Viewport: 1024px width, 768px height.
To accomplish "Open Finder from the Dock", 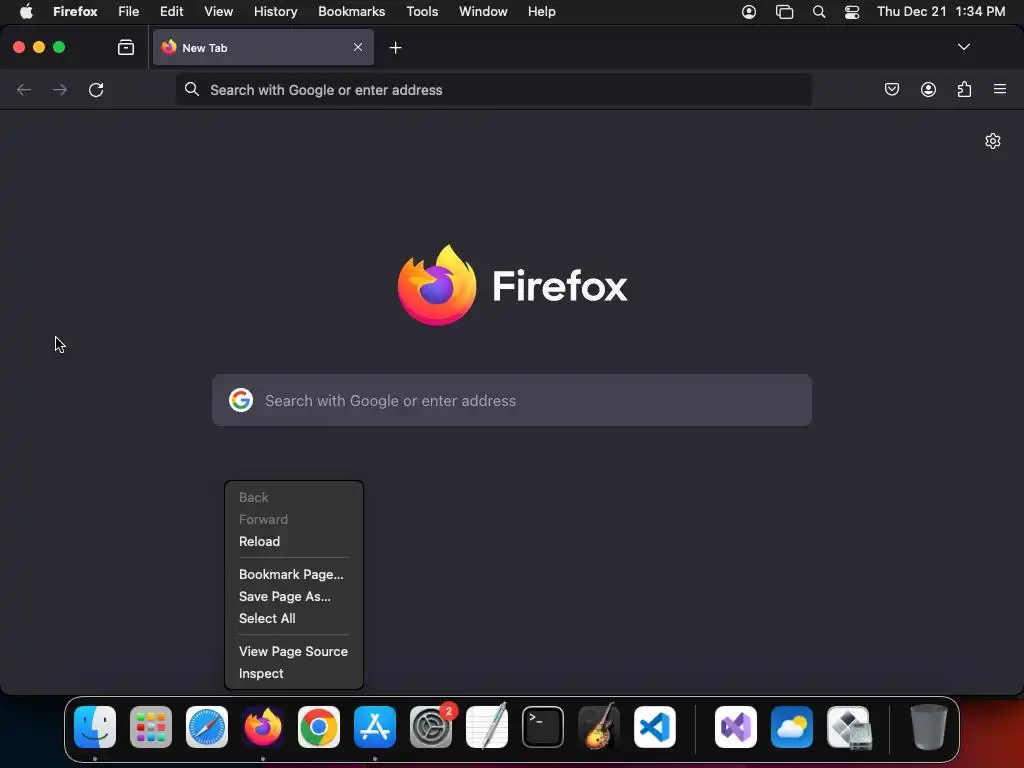I will click(95, 726).
